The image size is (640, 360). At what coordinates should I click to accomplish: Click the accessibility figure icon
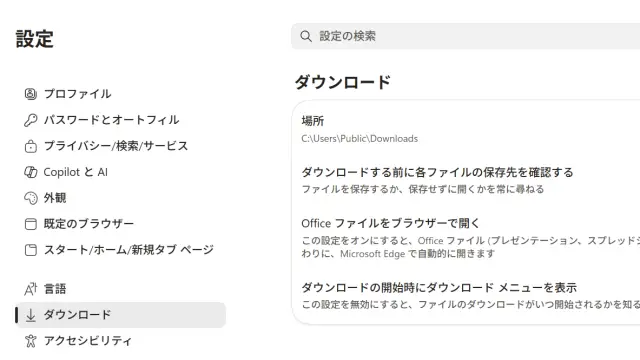pyautogui.click(x=31, y=341)
